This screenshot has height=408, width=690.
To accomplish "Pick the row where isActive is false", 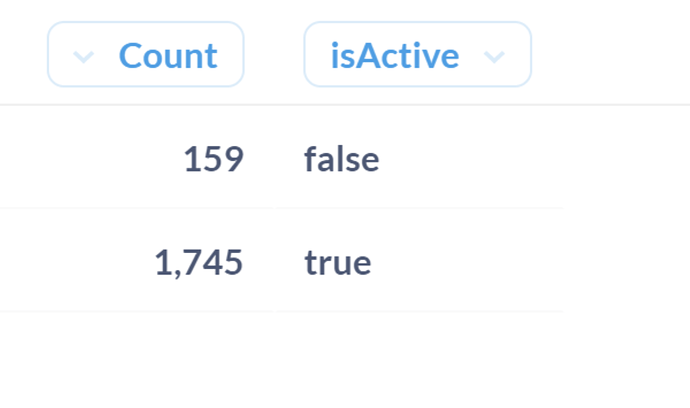I will coord(342,160).
